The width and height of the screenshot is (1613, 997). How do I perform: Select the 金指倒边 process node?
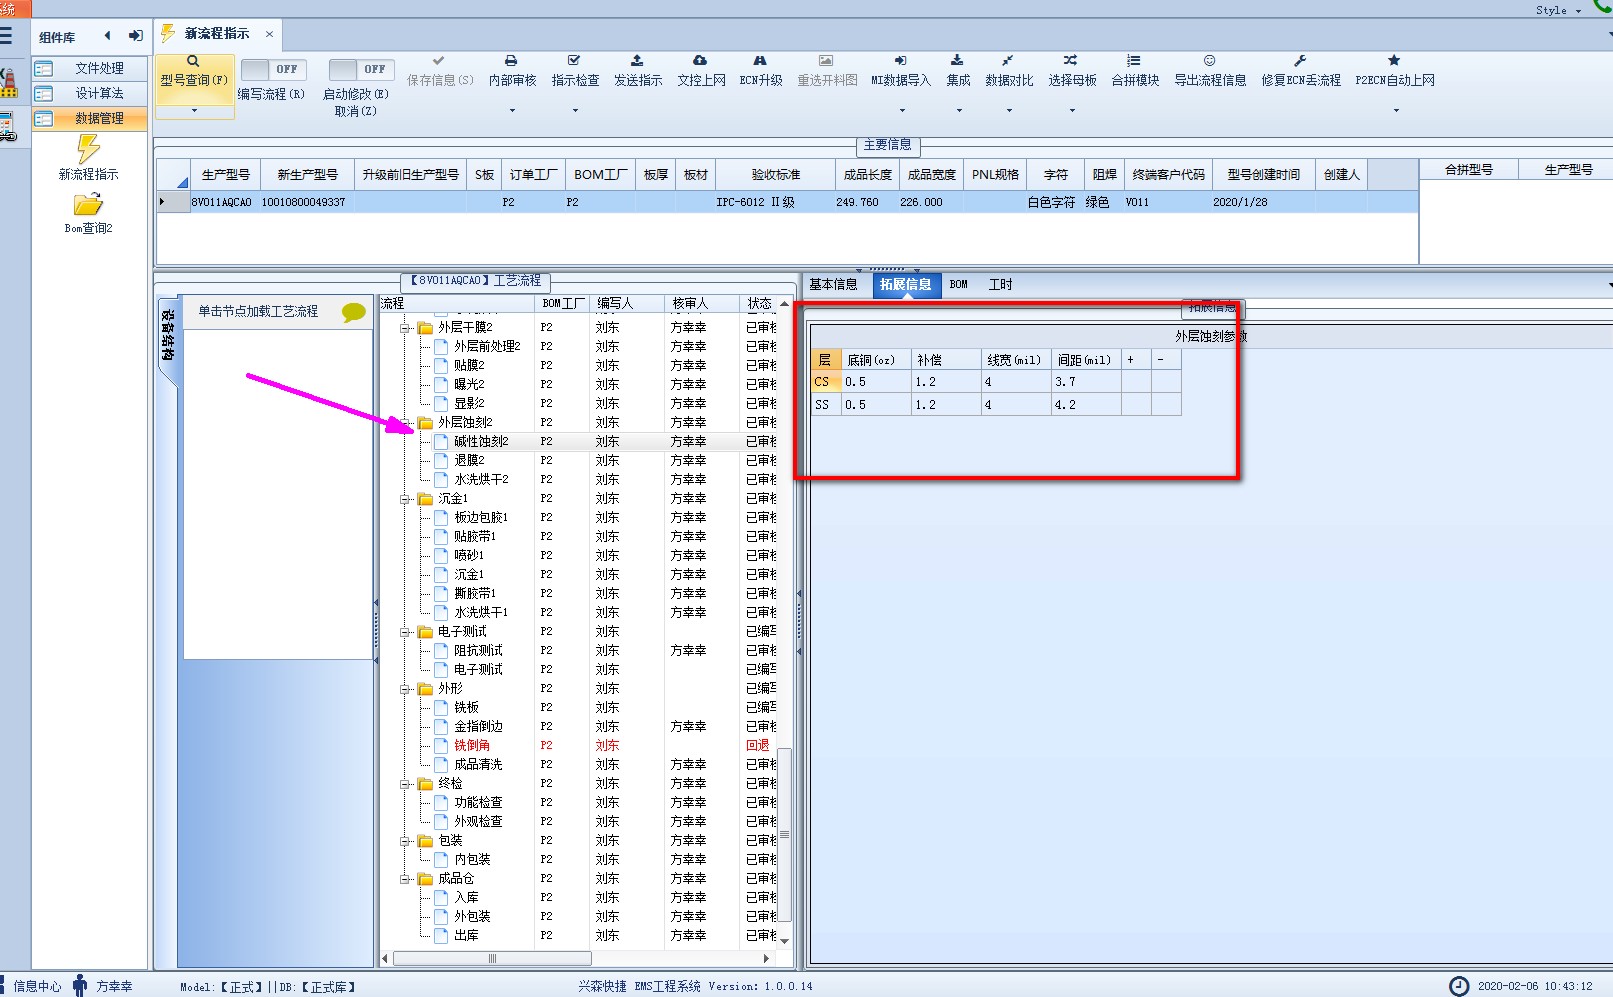(478, 726)
